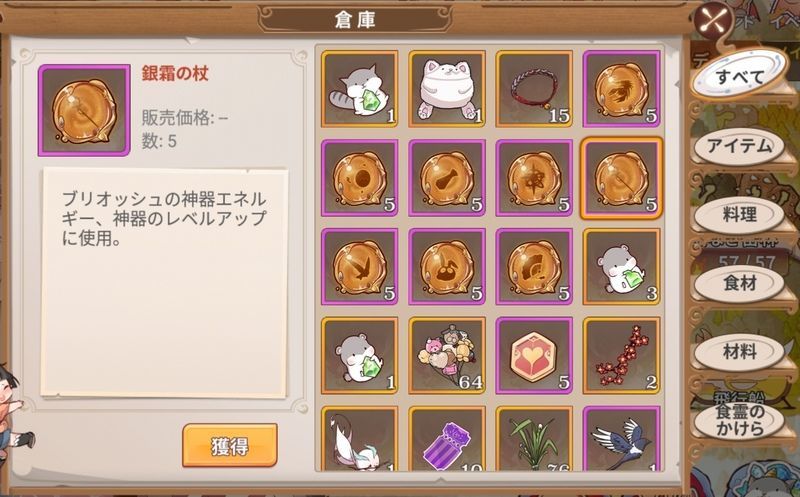Image resolution: width=800 pixels, height=497 pixels.
Task: Click the orange 獲得 button
Action: click(230, 445)
